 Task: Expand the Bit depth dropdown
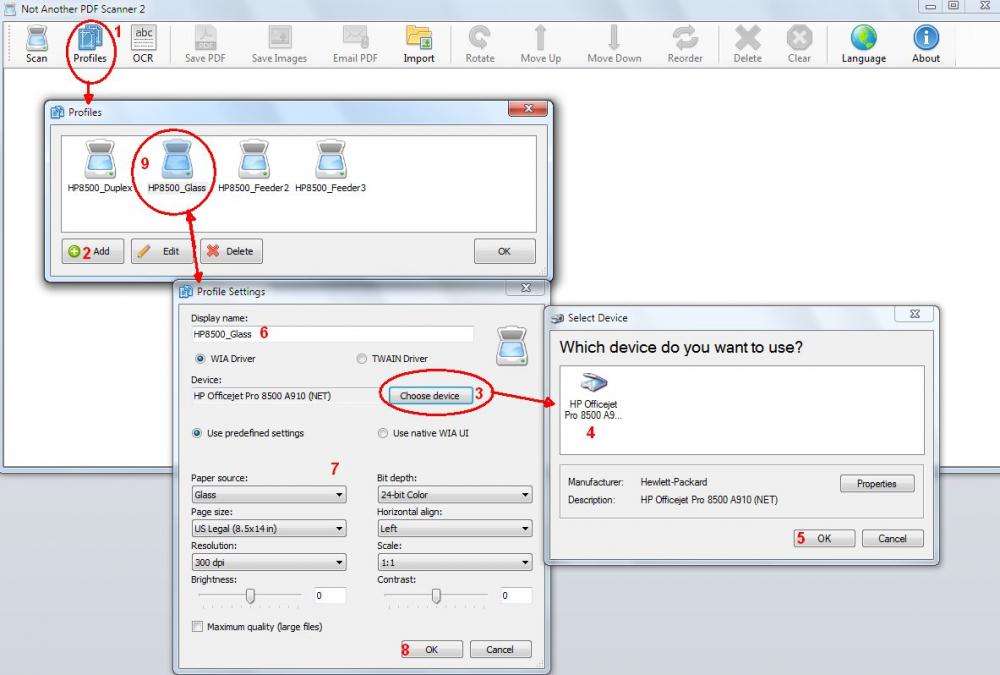pos(454,495)
